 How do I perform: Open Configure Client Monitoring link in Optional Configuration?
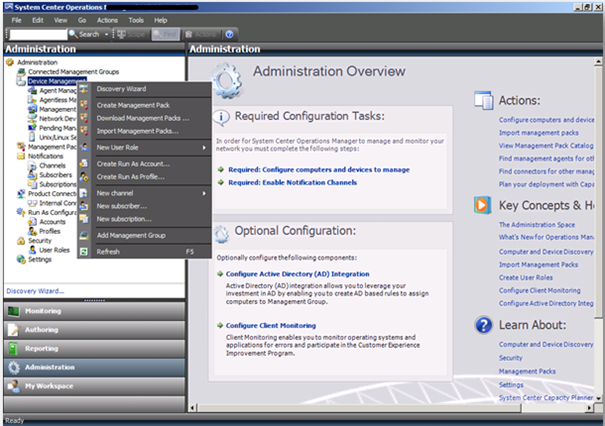(271, 326)
